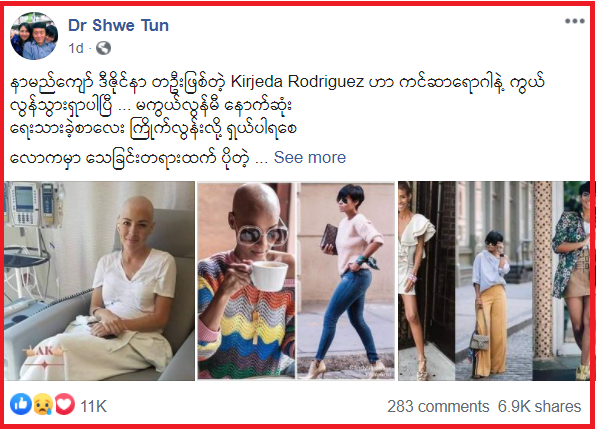596x430 pixels.
Task: Click the Kirjeda Rodriguez name in post text
Action: click(x=297, y=81)
